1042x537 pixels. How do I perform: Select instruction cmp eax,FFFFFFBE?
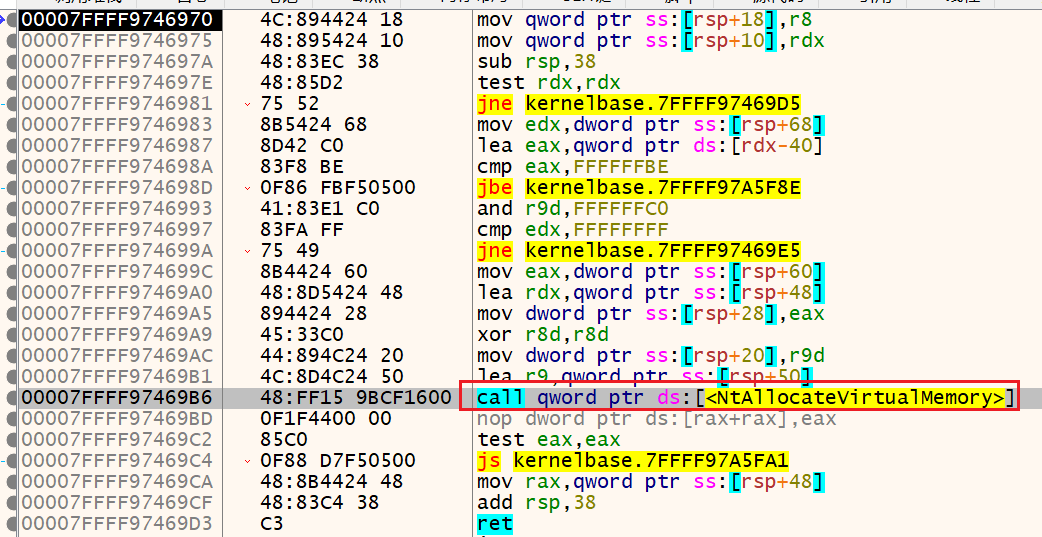coord(573,167)
